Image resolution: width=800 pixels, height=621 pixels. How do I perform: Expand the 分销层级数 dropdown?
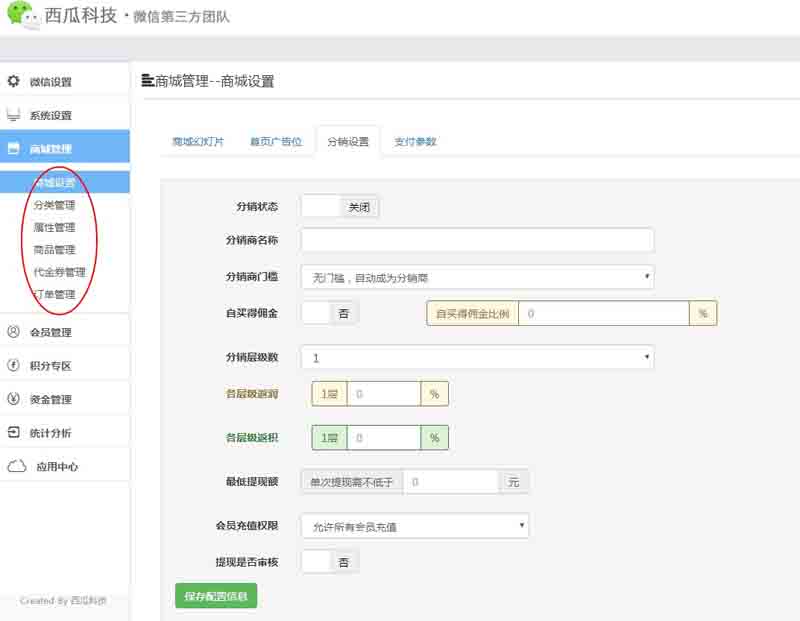(x=477, y=357)
